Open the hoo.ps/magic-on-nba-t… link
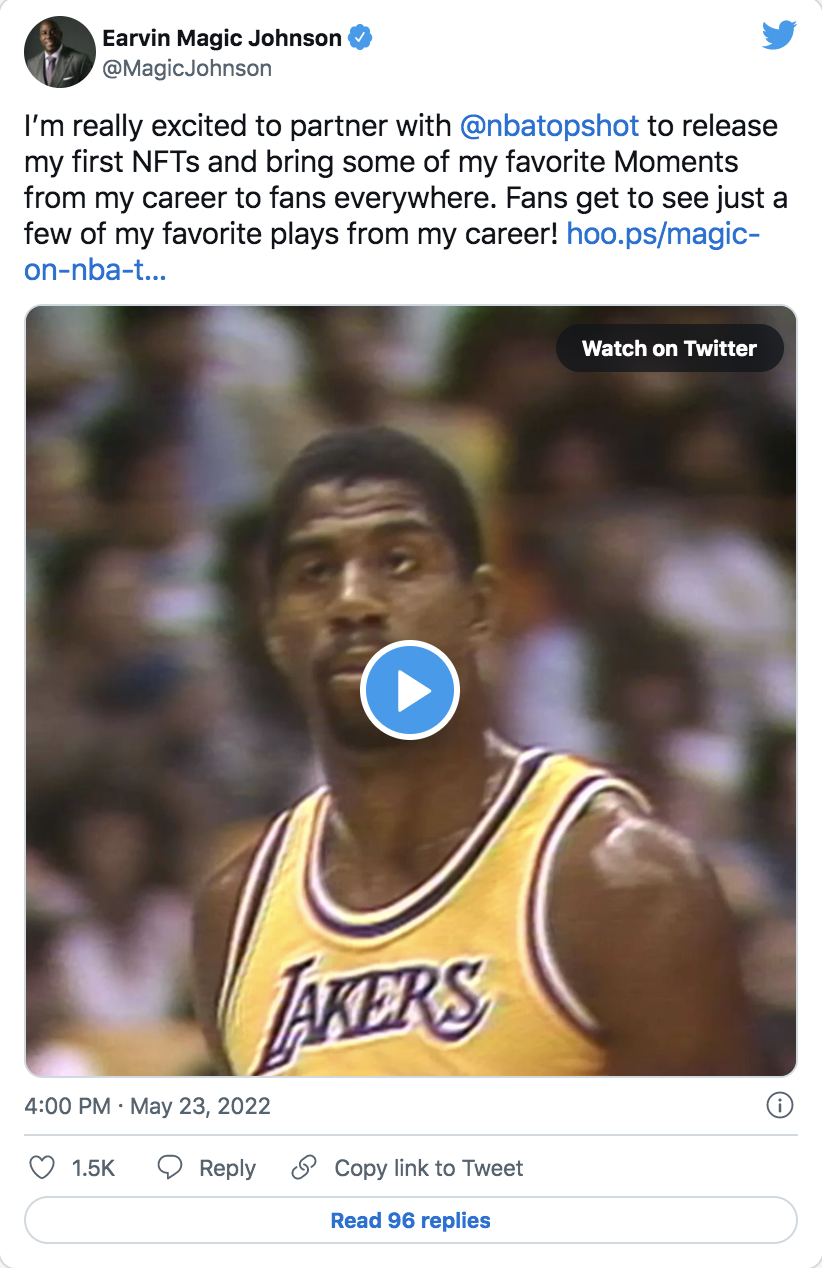The width and height of the screenshot is (822, 1268). coord(663,234)
